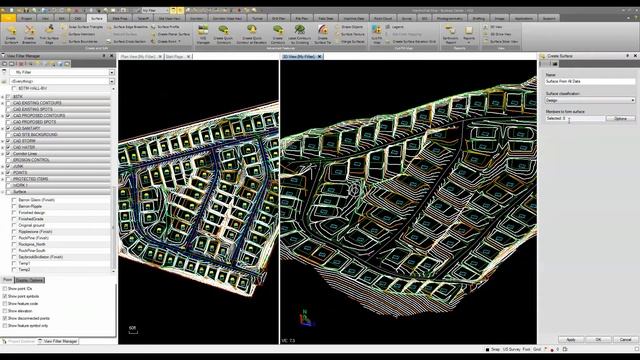Toggle CAD WATER layer checkbox

pyautogui.click(x=8, y=147)
